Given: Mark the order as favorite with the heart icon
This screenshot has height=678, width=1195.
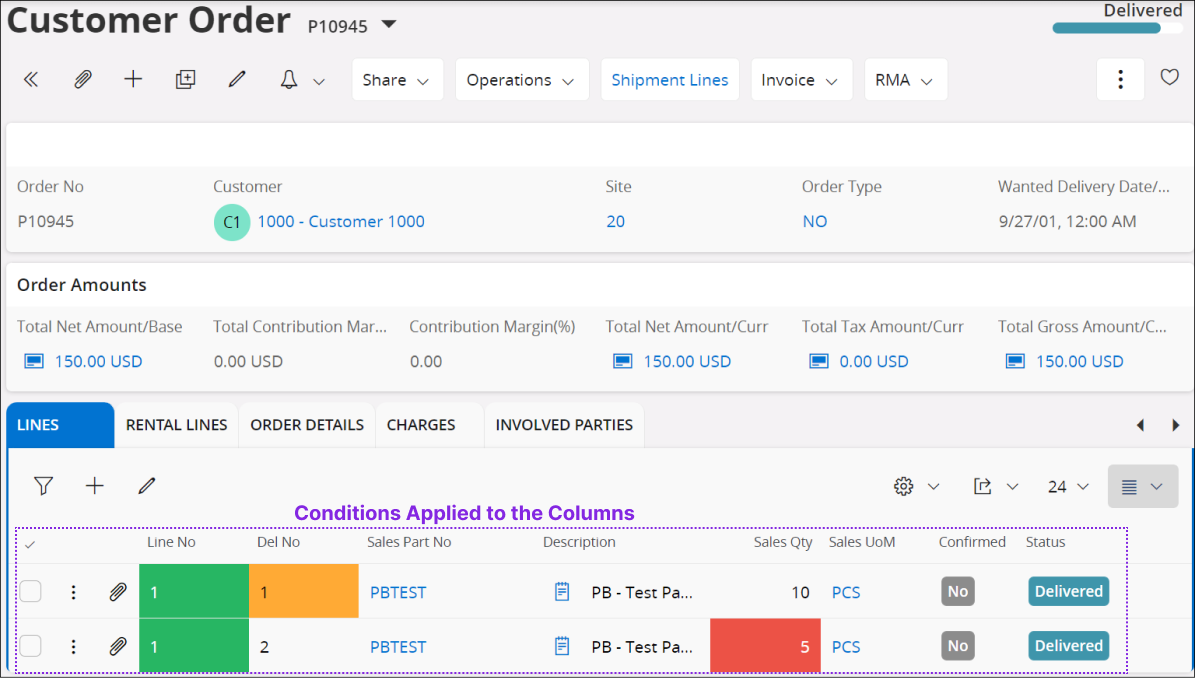Looking at the screenshot, I should tap(1169, 77).
